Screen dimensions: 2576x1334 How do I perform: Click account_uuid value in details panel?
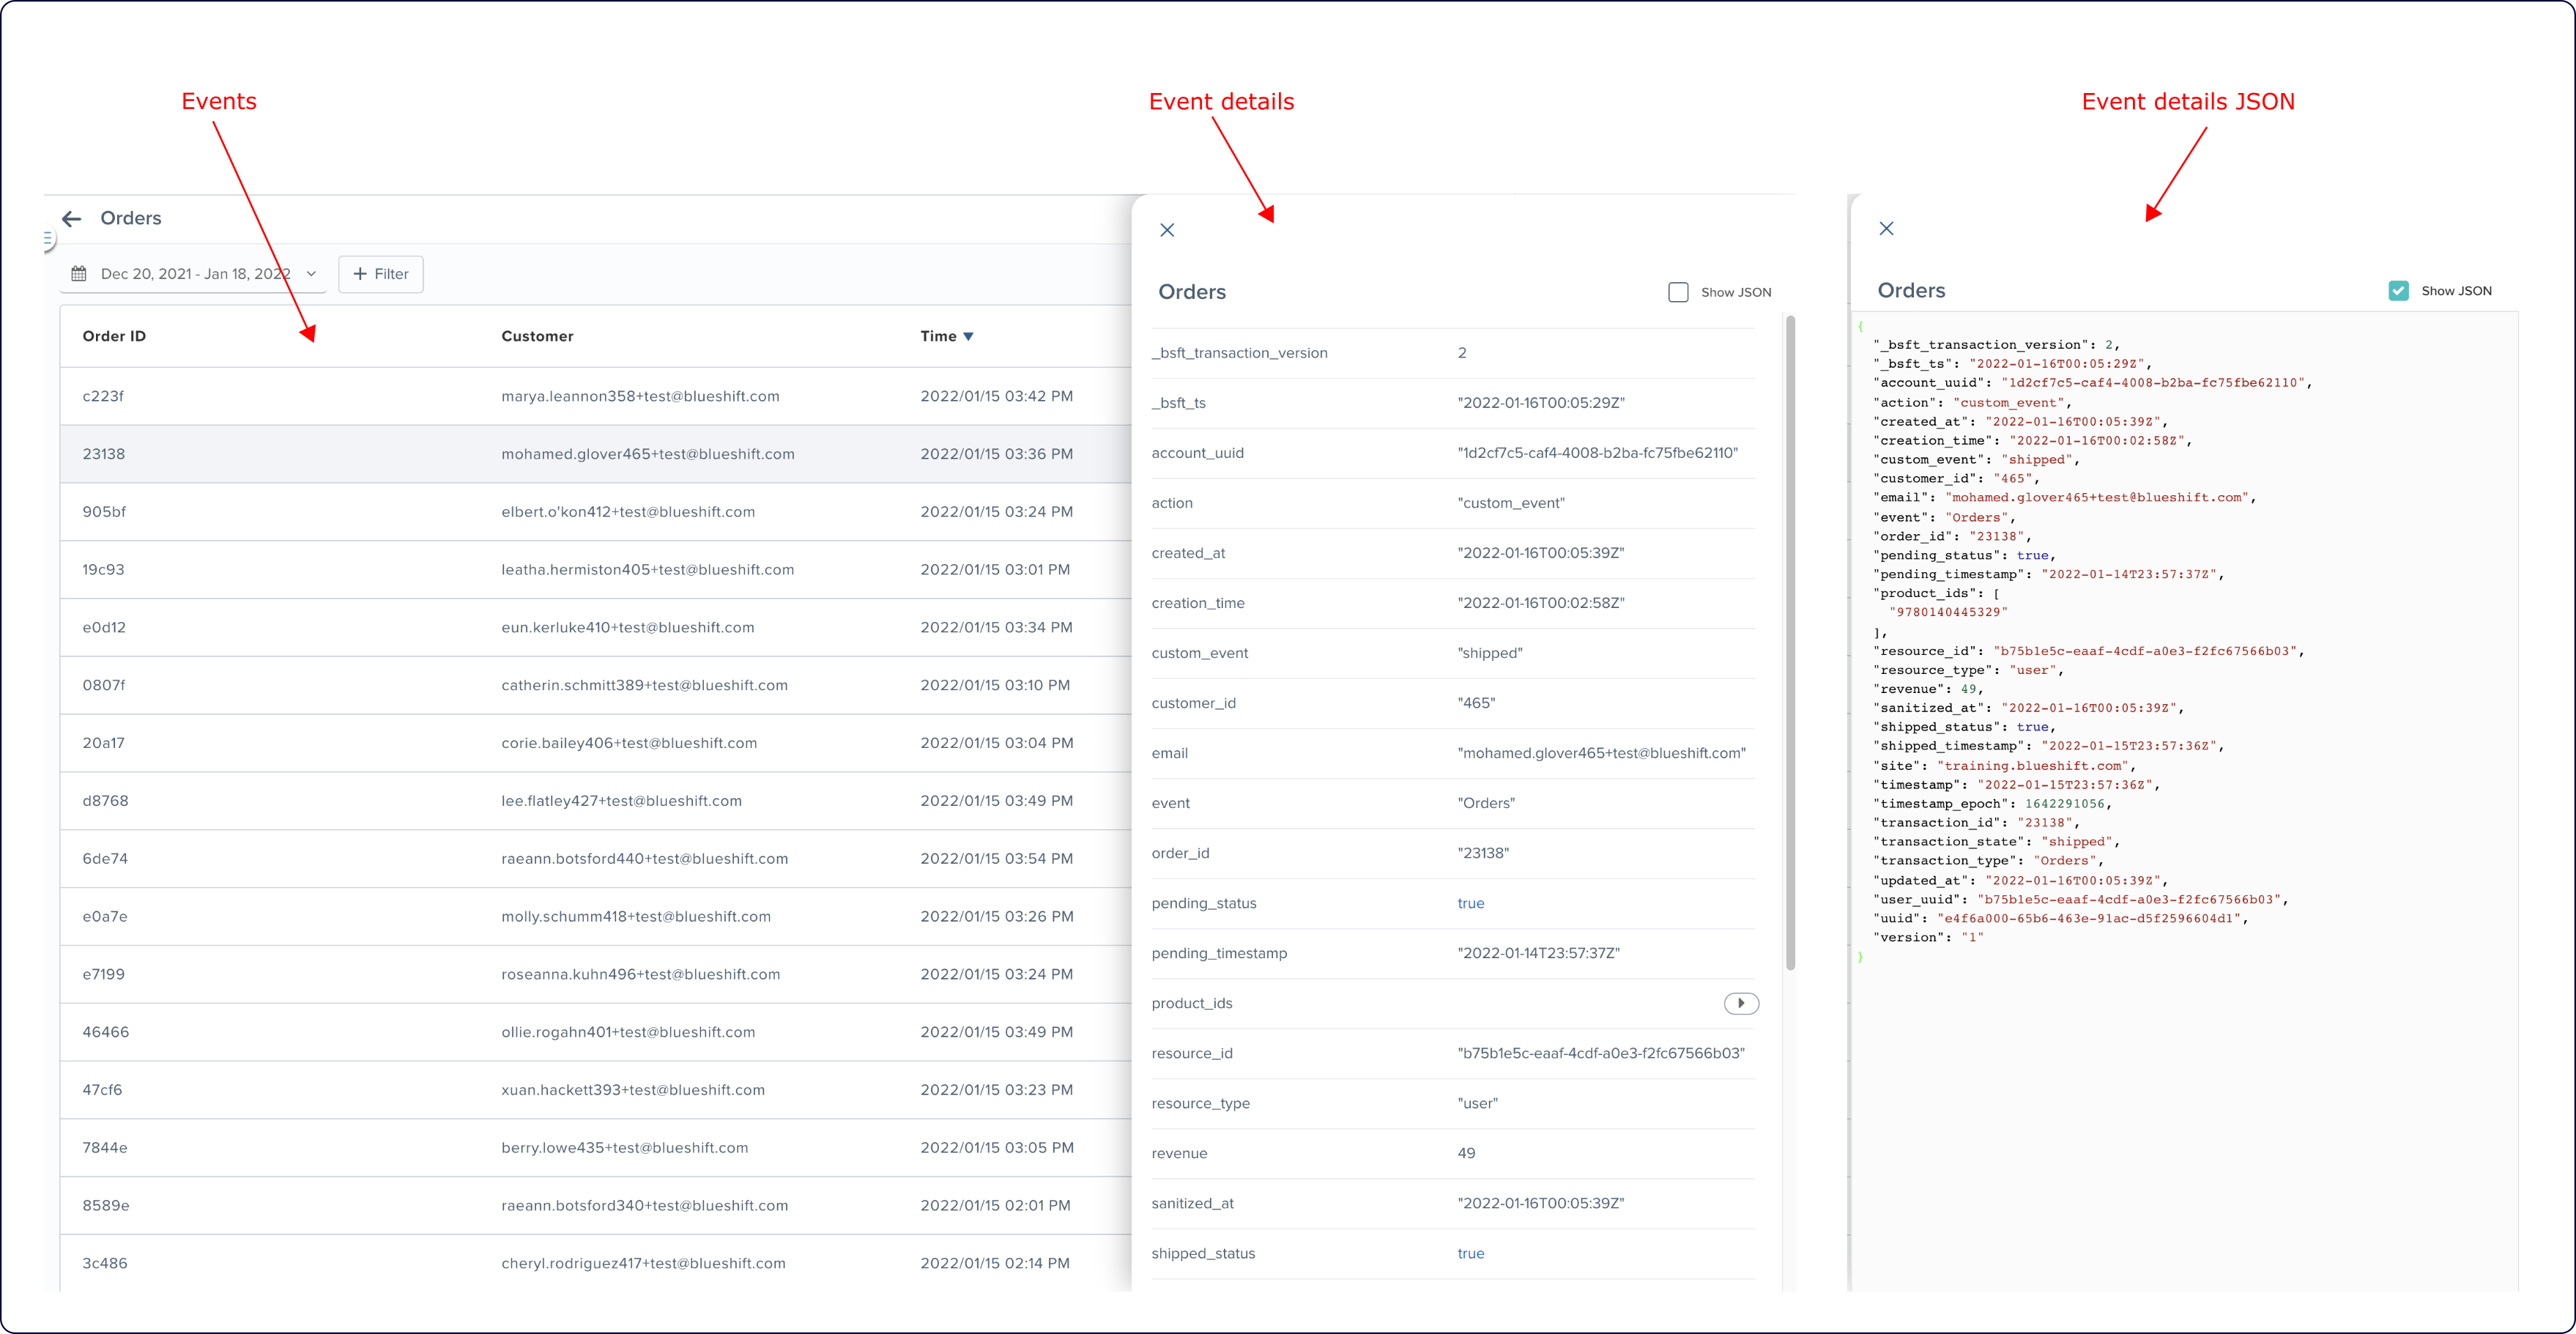[x=1597, y=453]
